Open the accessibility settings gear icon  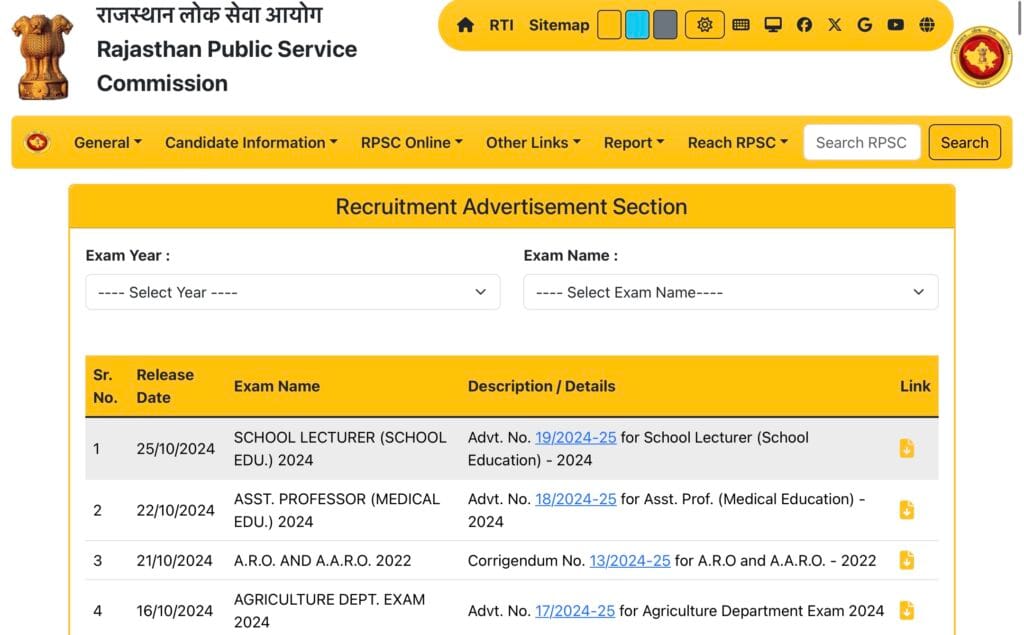[x=704, y=25]
